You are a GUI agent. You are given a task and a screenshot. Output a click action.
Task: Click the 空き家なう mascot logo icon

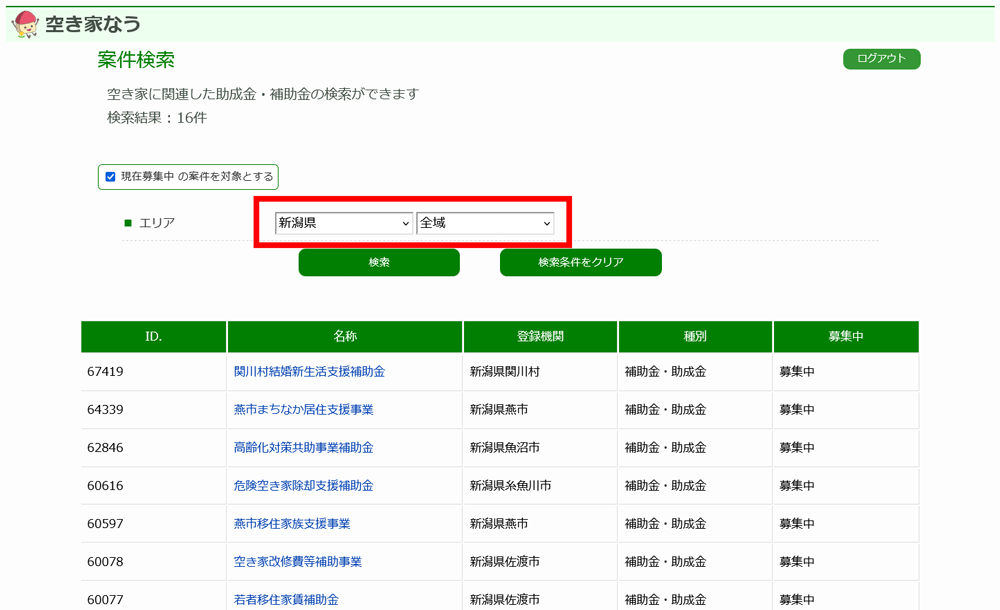point(25,24)
